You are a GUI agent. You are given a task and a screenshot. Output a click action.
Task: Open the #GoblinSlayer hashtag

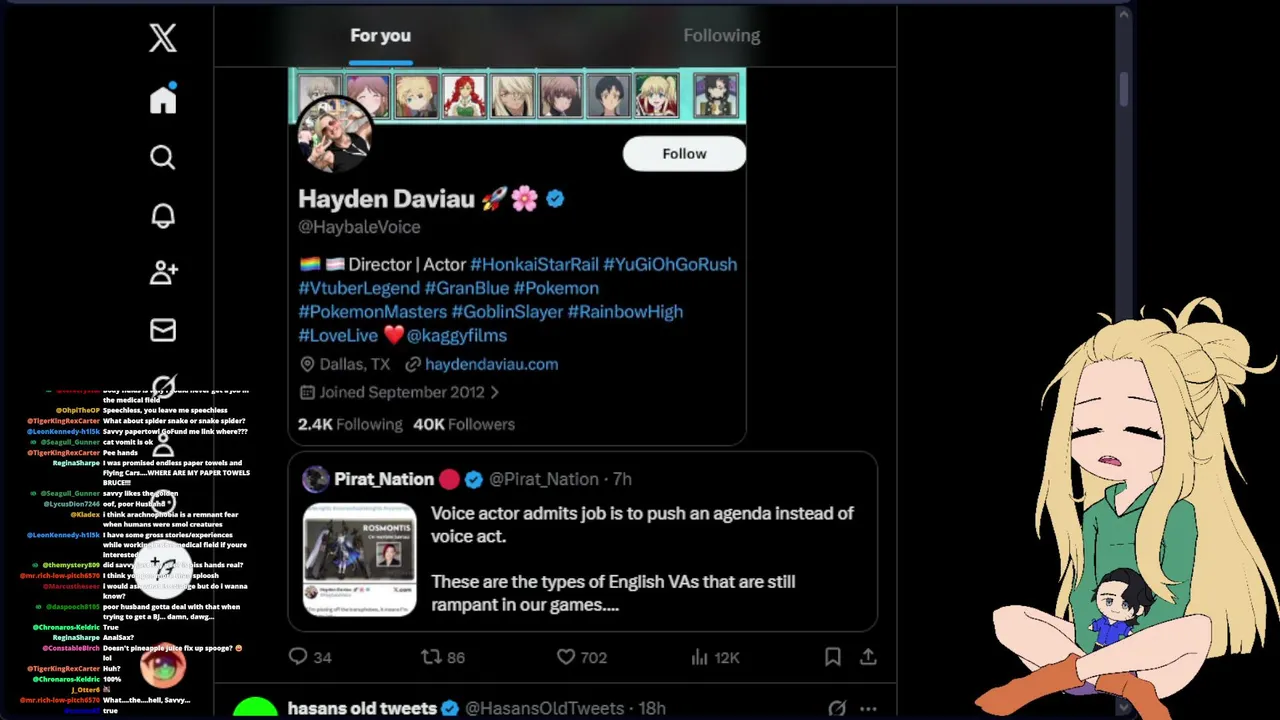507,312
